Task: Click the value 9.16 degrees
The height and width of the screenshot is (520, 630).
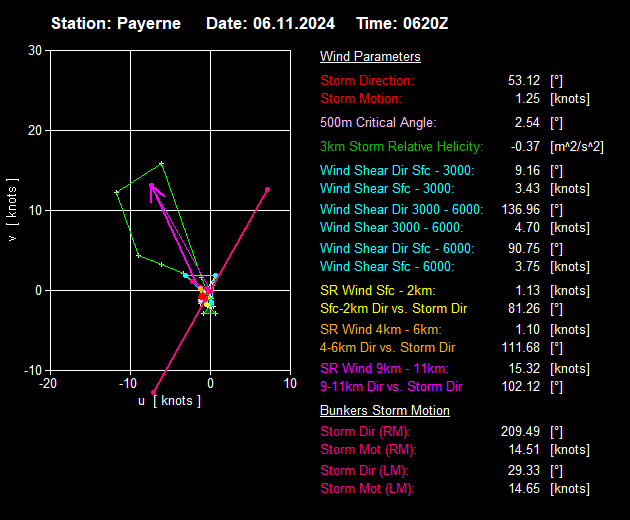Action: [x=528, y=170]
